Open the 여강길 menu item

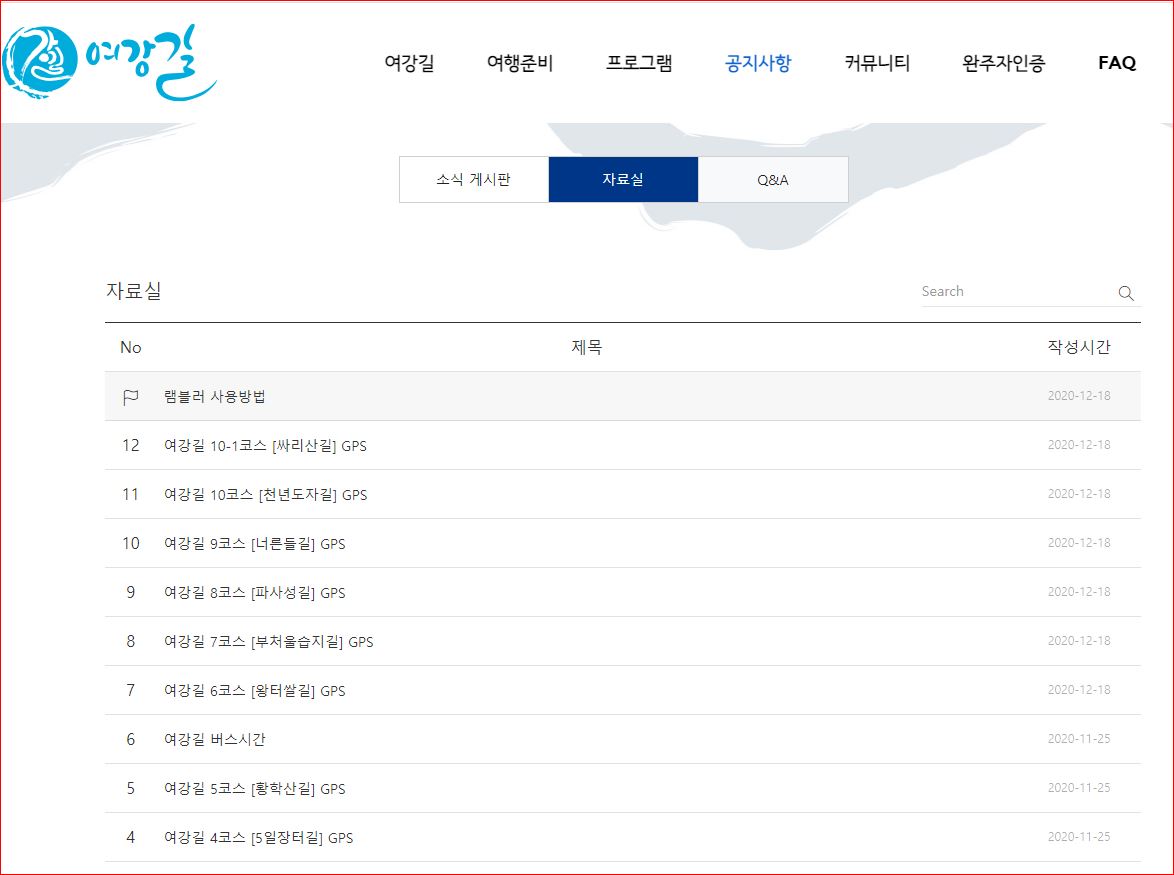410,63
